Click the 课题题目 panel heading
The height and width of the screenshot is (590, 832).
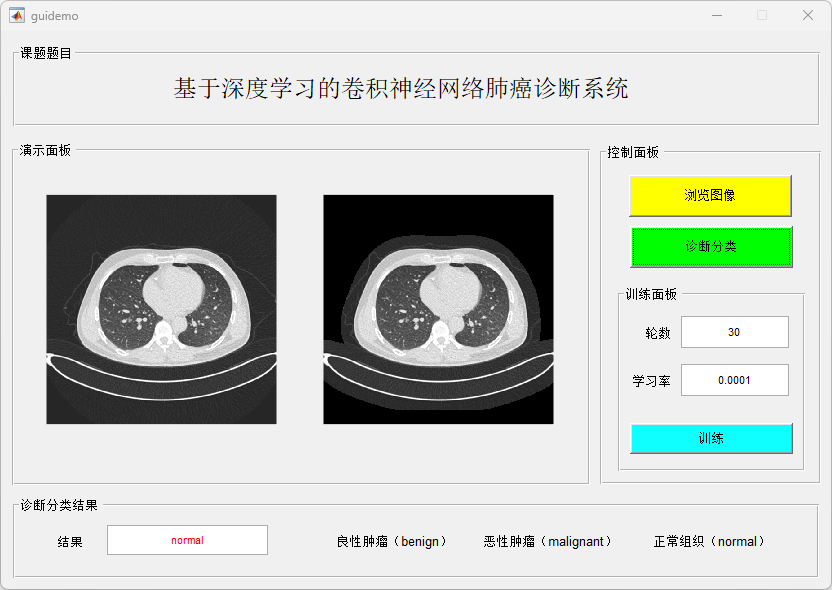[46, 53]
